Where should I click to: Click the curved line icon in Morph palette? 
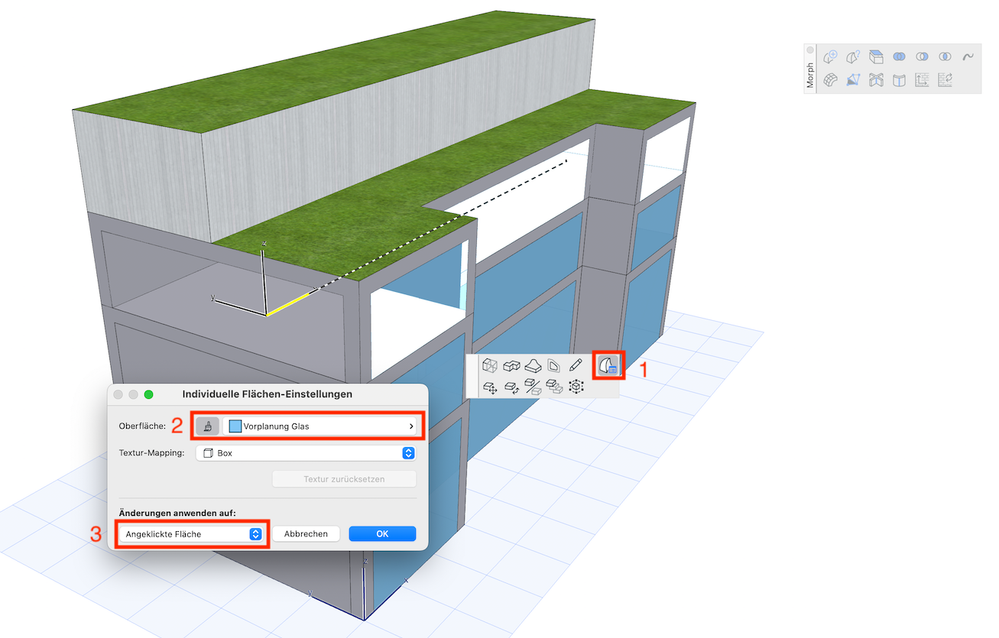coord(968,57)
